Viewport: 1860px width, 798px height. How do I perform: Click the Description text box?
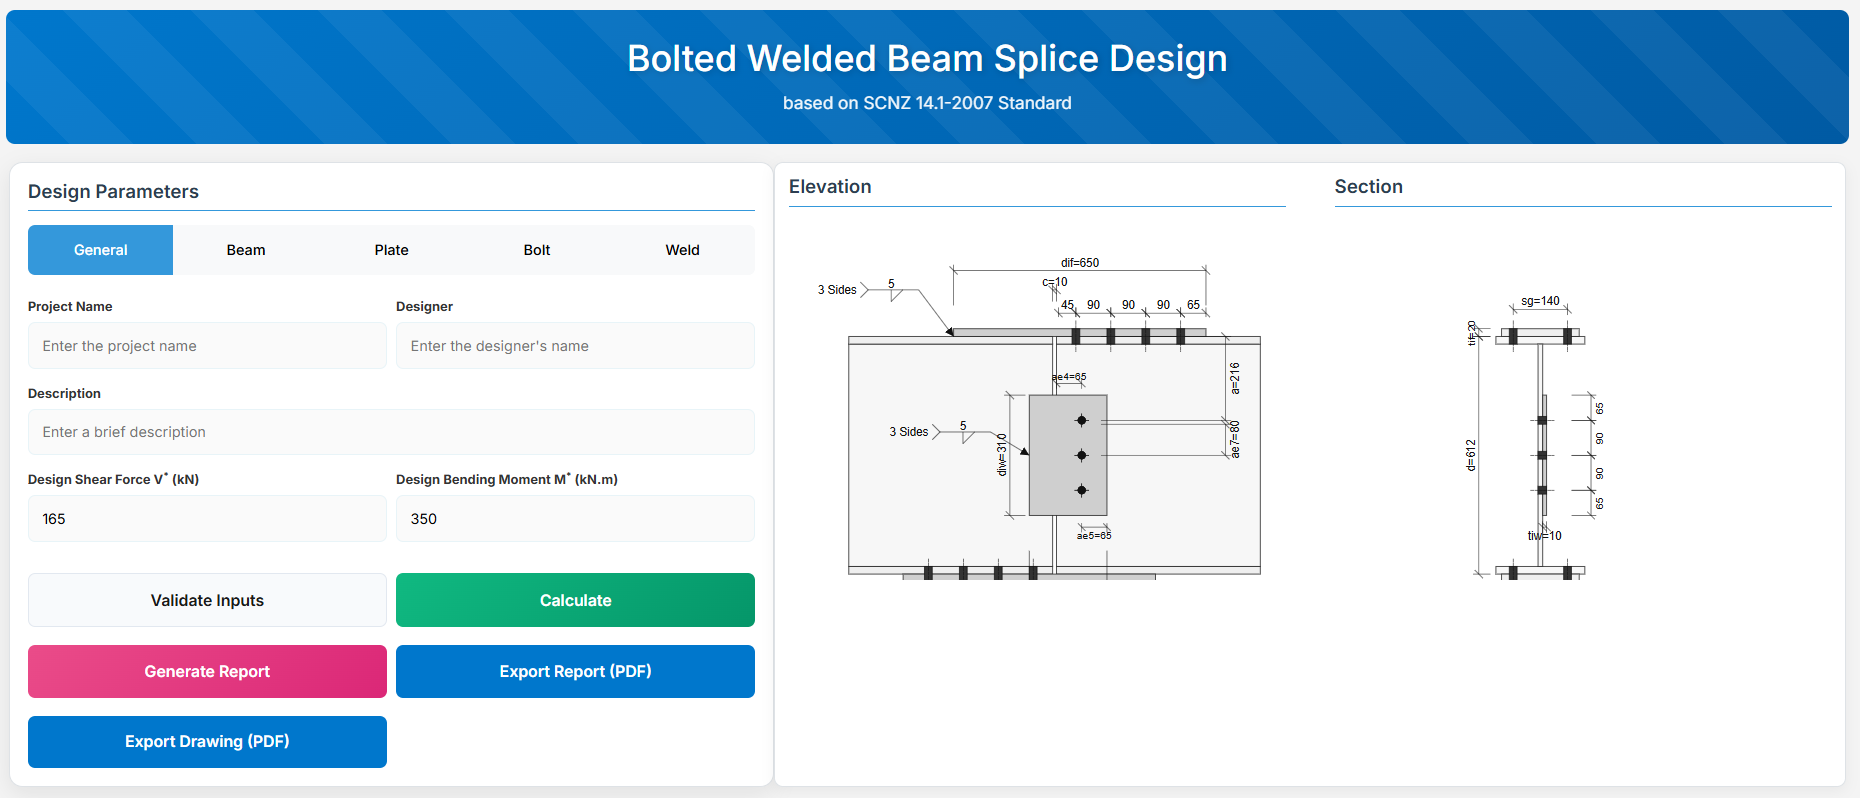coord(391,432)
